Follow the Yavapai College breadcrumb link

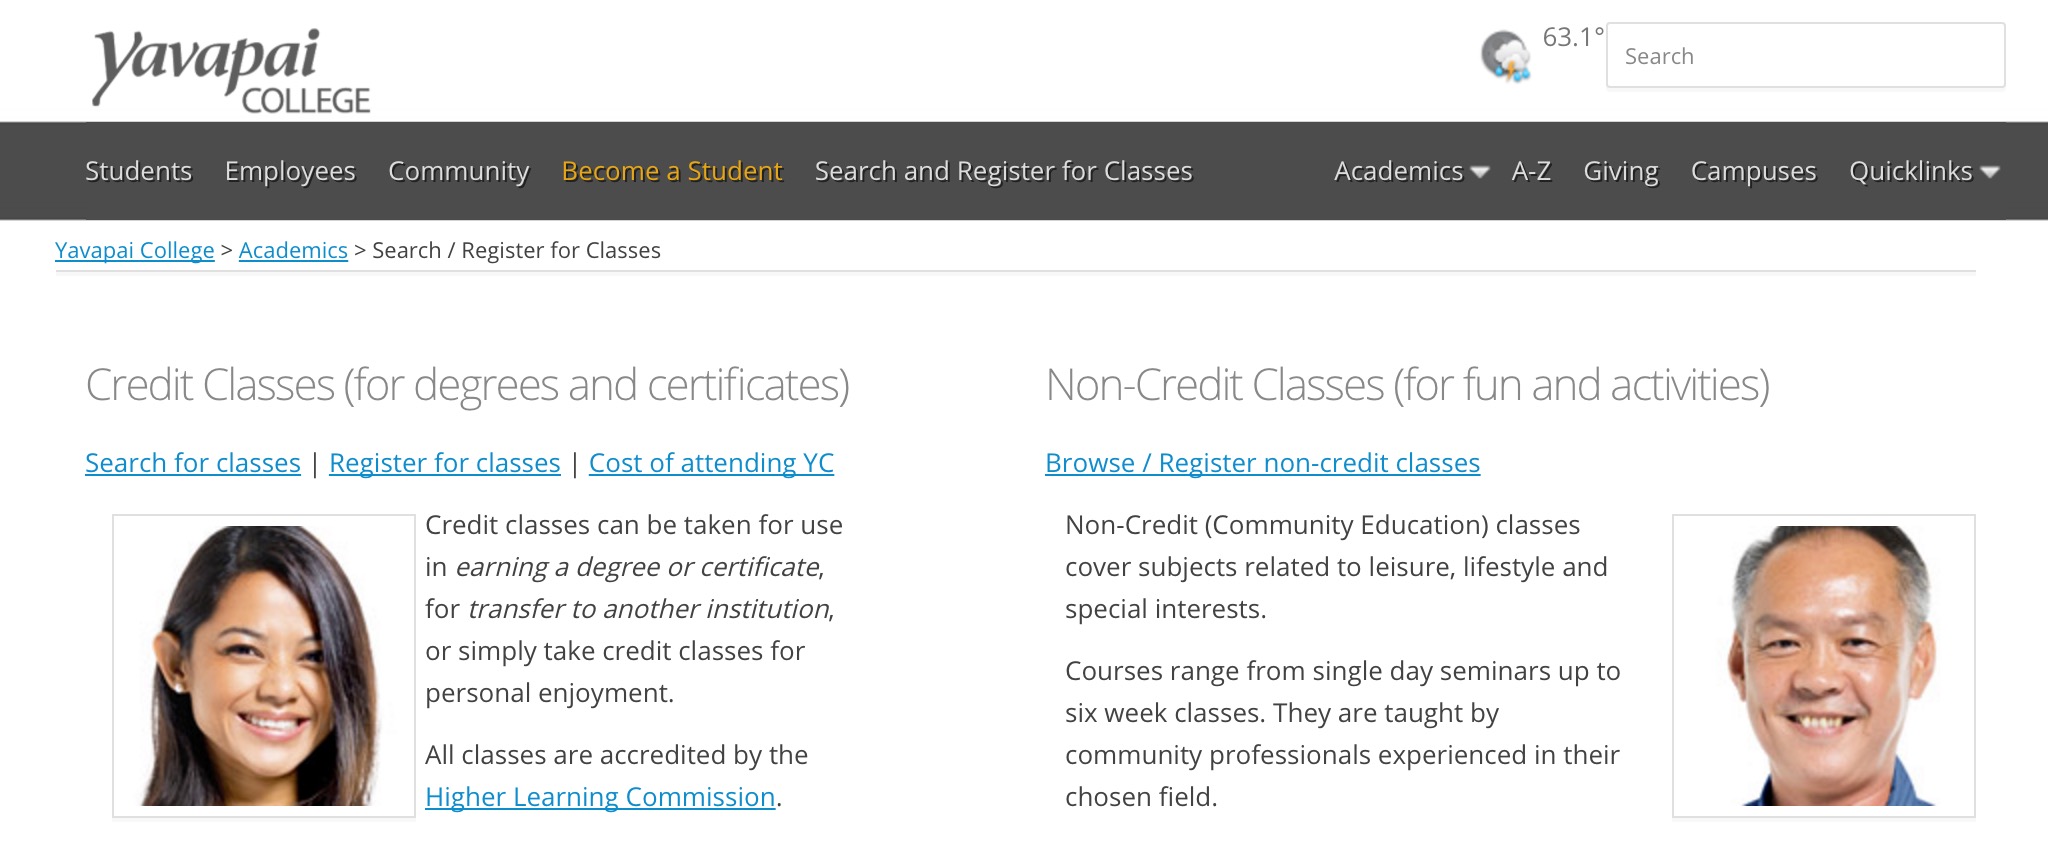135,250
